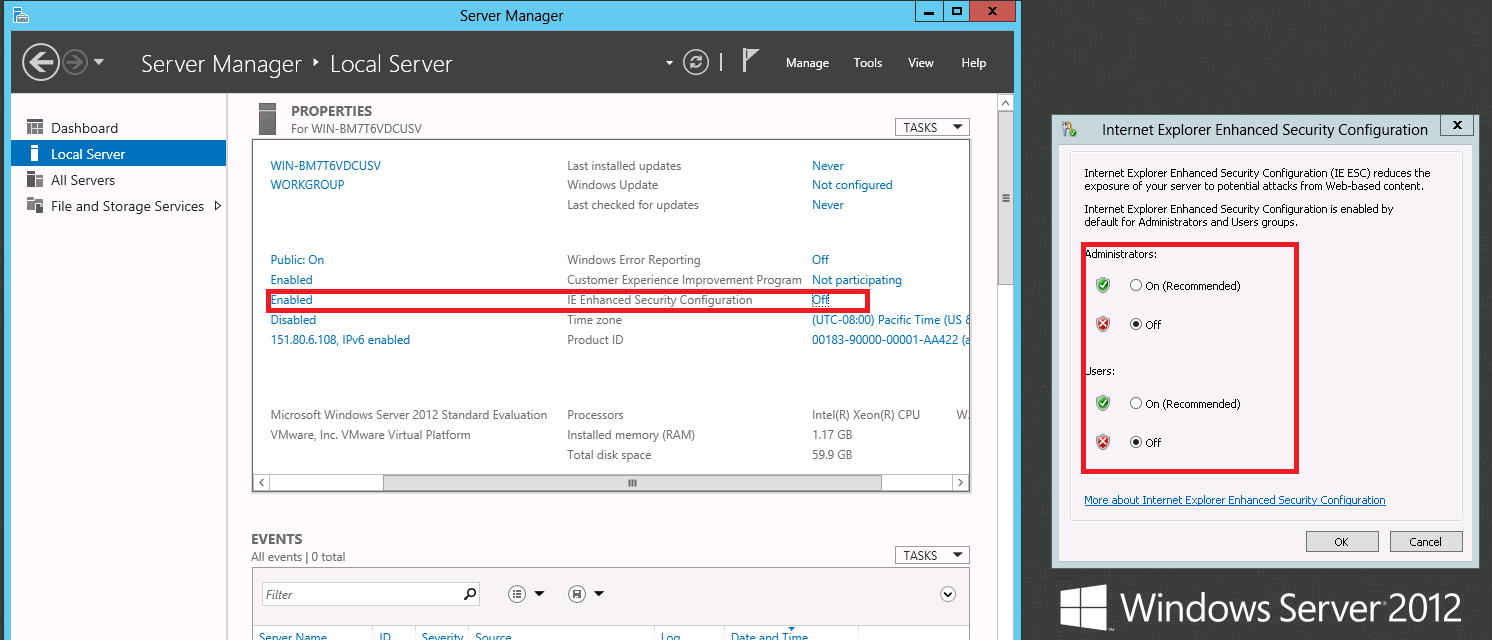Click the Local Server icon

(35, 154)
